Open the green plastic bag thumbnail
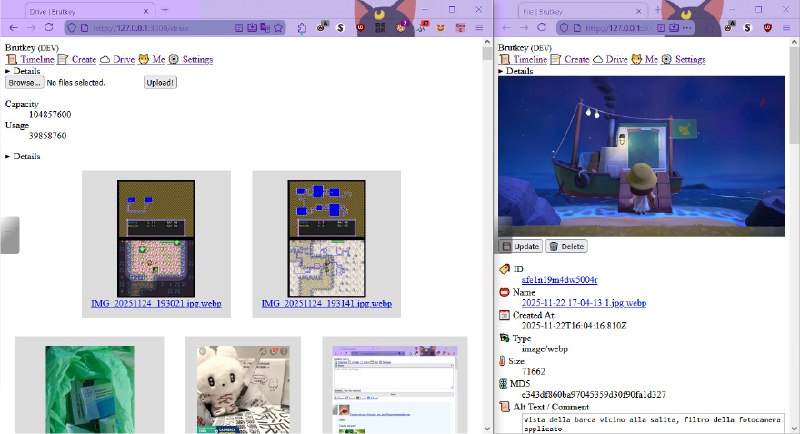The image size is (800, 434). pos(90,390)
